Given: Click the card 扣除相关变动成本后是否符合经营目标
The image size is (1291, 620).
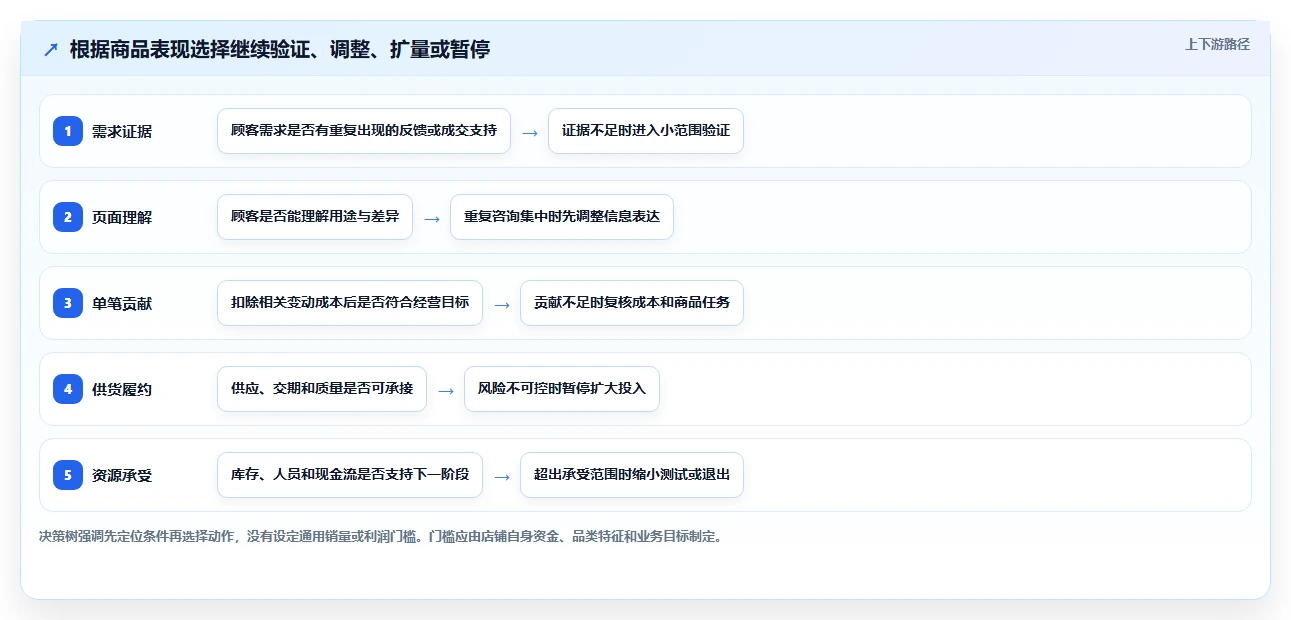Looking at the screenshot, I should [x=350, y=303].
